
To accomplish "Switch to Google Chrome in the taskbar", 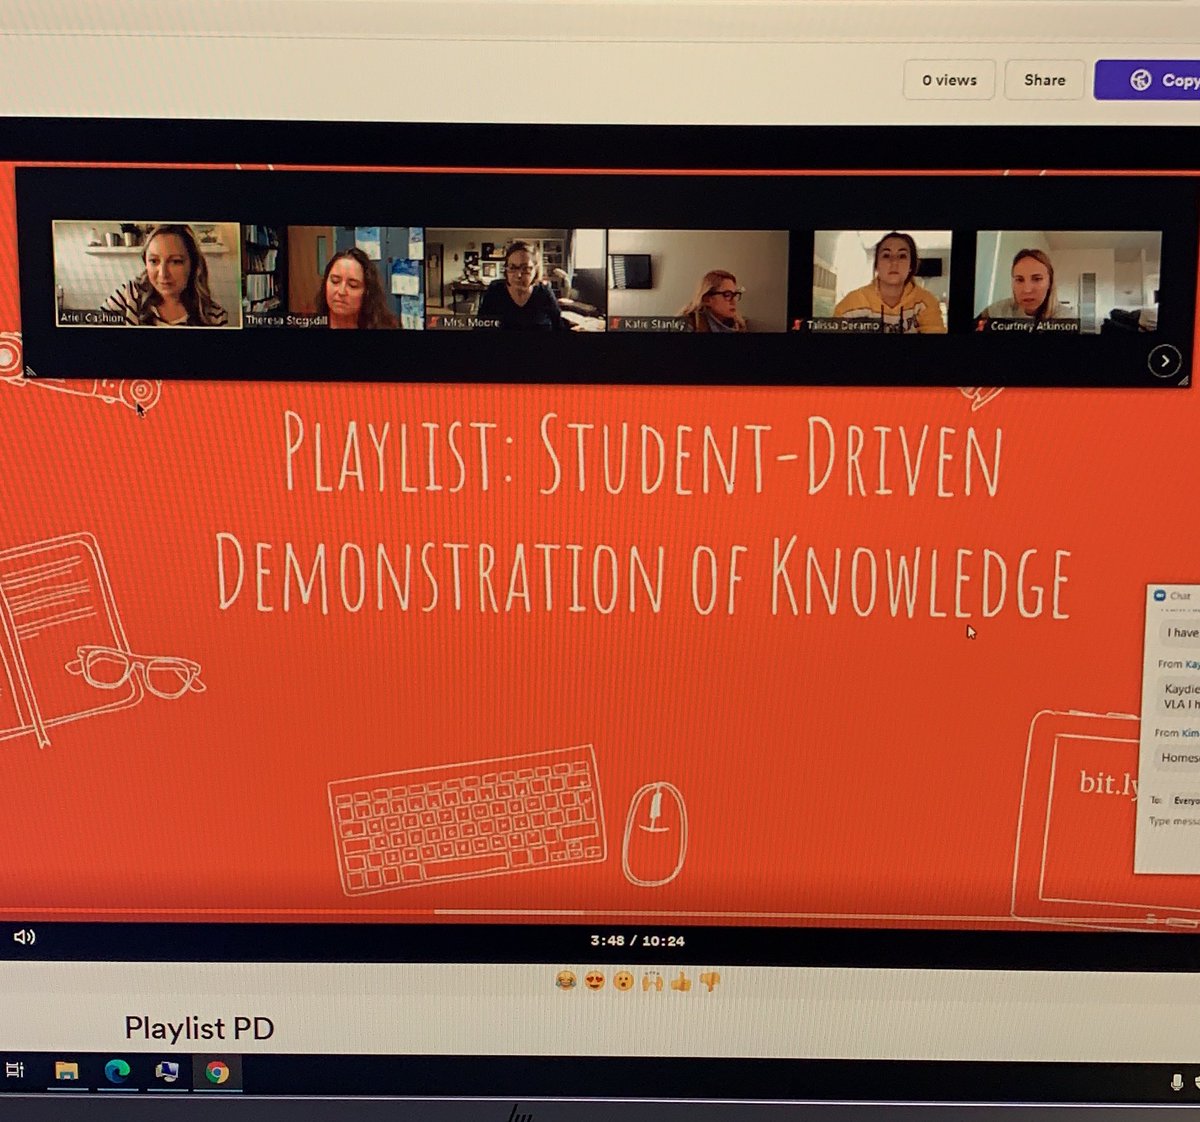I will point(217,1073).
